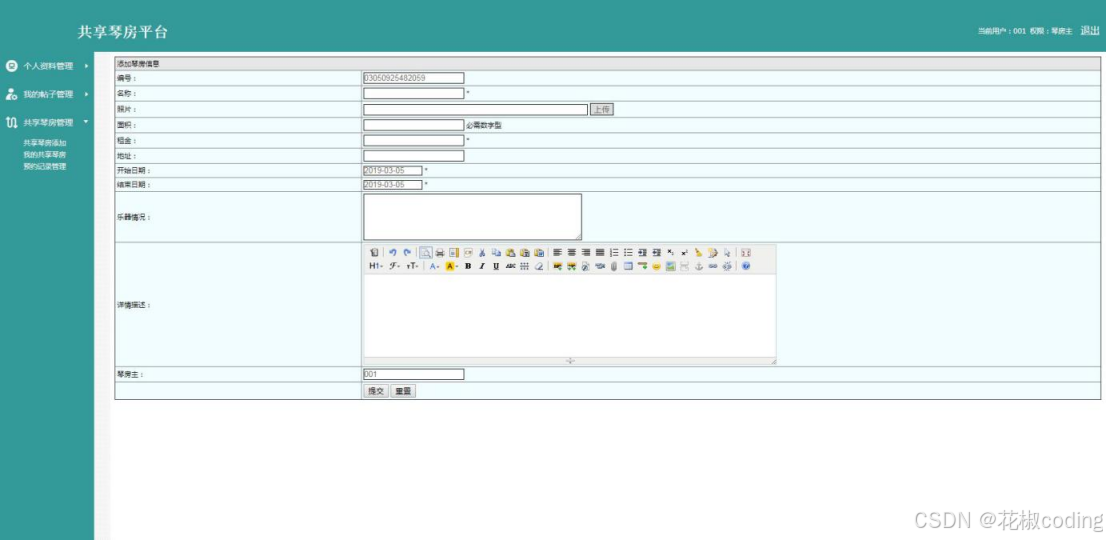Image resolution: width=1107 pixels, height=540 pixels.
Task: Click the 地址 input field
Action: pyautogui.click(x=414, y=156)
